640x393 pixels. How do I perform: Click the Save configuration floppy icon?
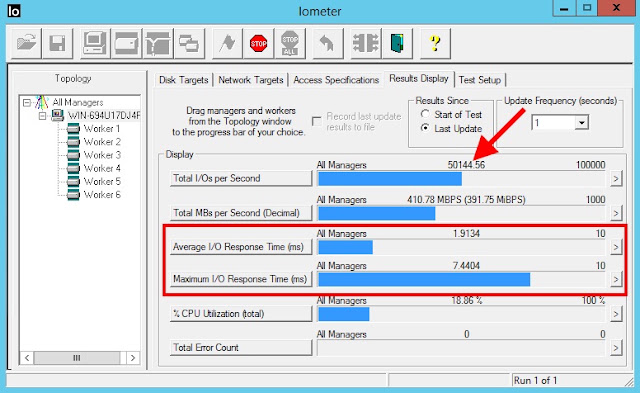(x=58, y=43)
